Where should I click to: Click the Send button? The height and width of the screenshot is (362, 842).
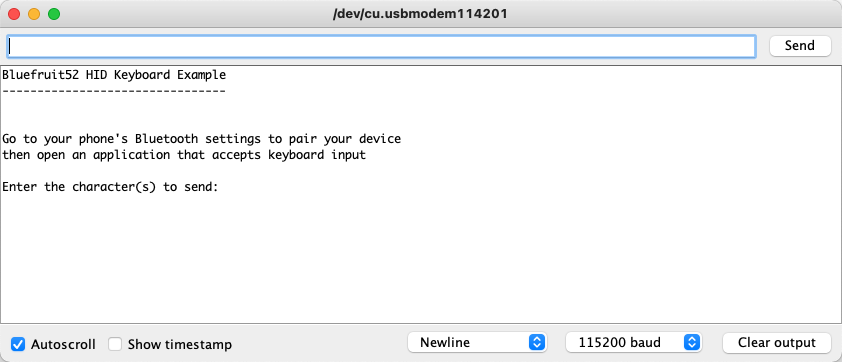800,46
